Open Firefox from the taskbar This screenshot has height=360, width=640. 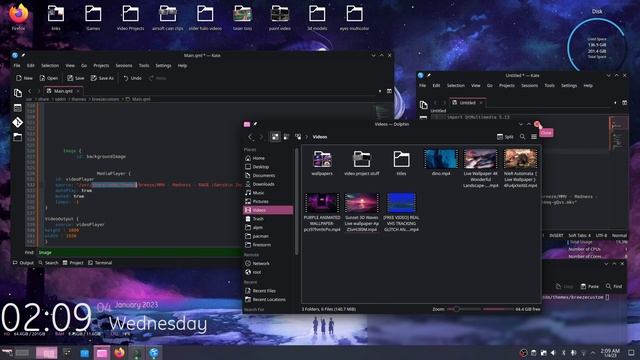(x=119, y=353)
